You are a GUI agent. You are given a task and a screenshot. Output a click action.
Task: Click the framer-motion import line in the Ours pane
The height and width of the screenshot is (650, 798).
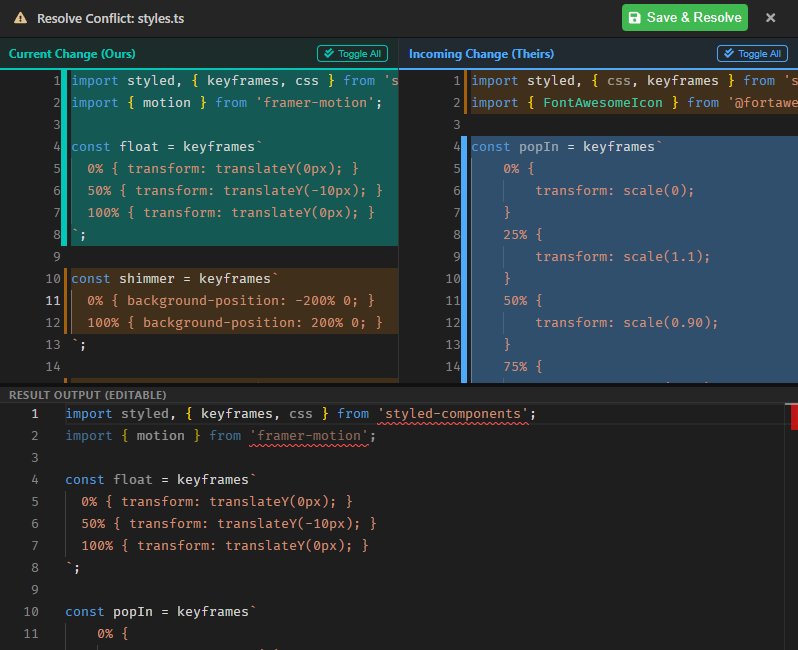226,103
